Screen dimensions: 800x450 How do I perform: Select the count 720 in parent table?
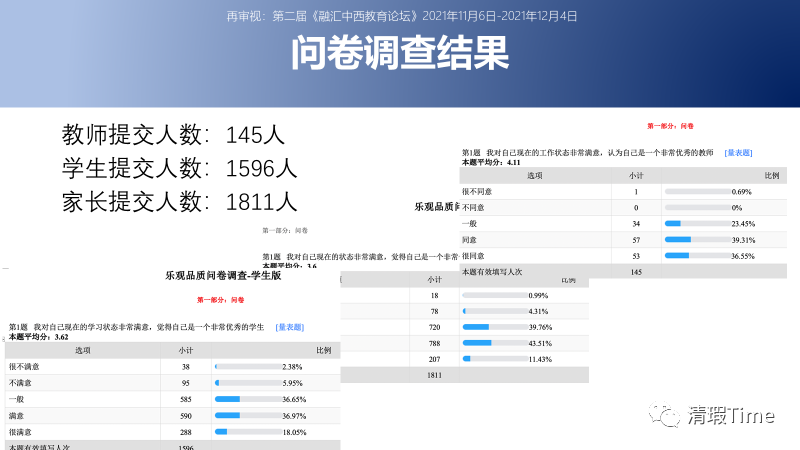click(434, 327)
